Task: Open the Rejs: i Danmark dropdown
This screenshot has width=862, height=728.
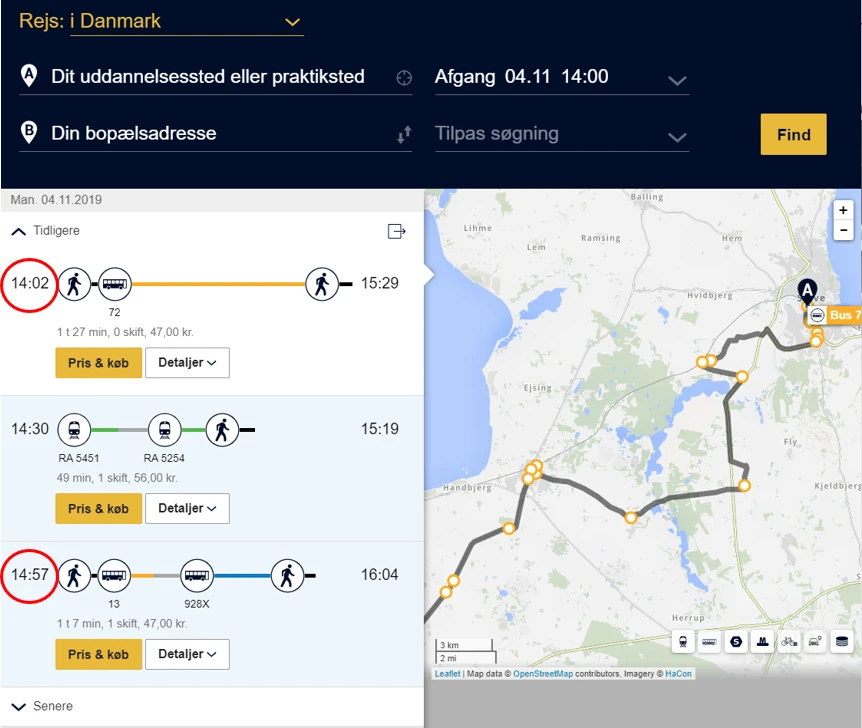Action: [291, 20]
